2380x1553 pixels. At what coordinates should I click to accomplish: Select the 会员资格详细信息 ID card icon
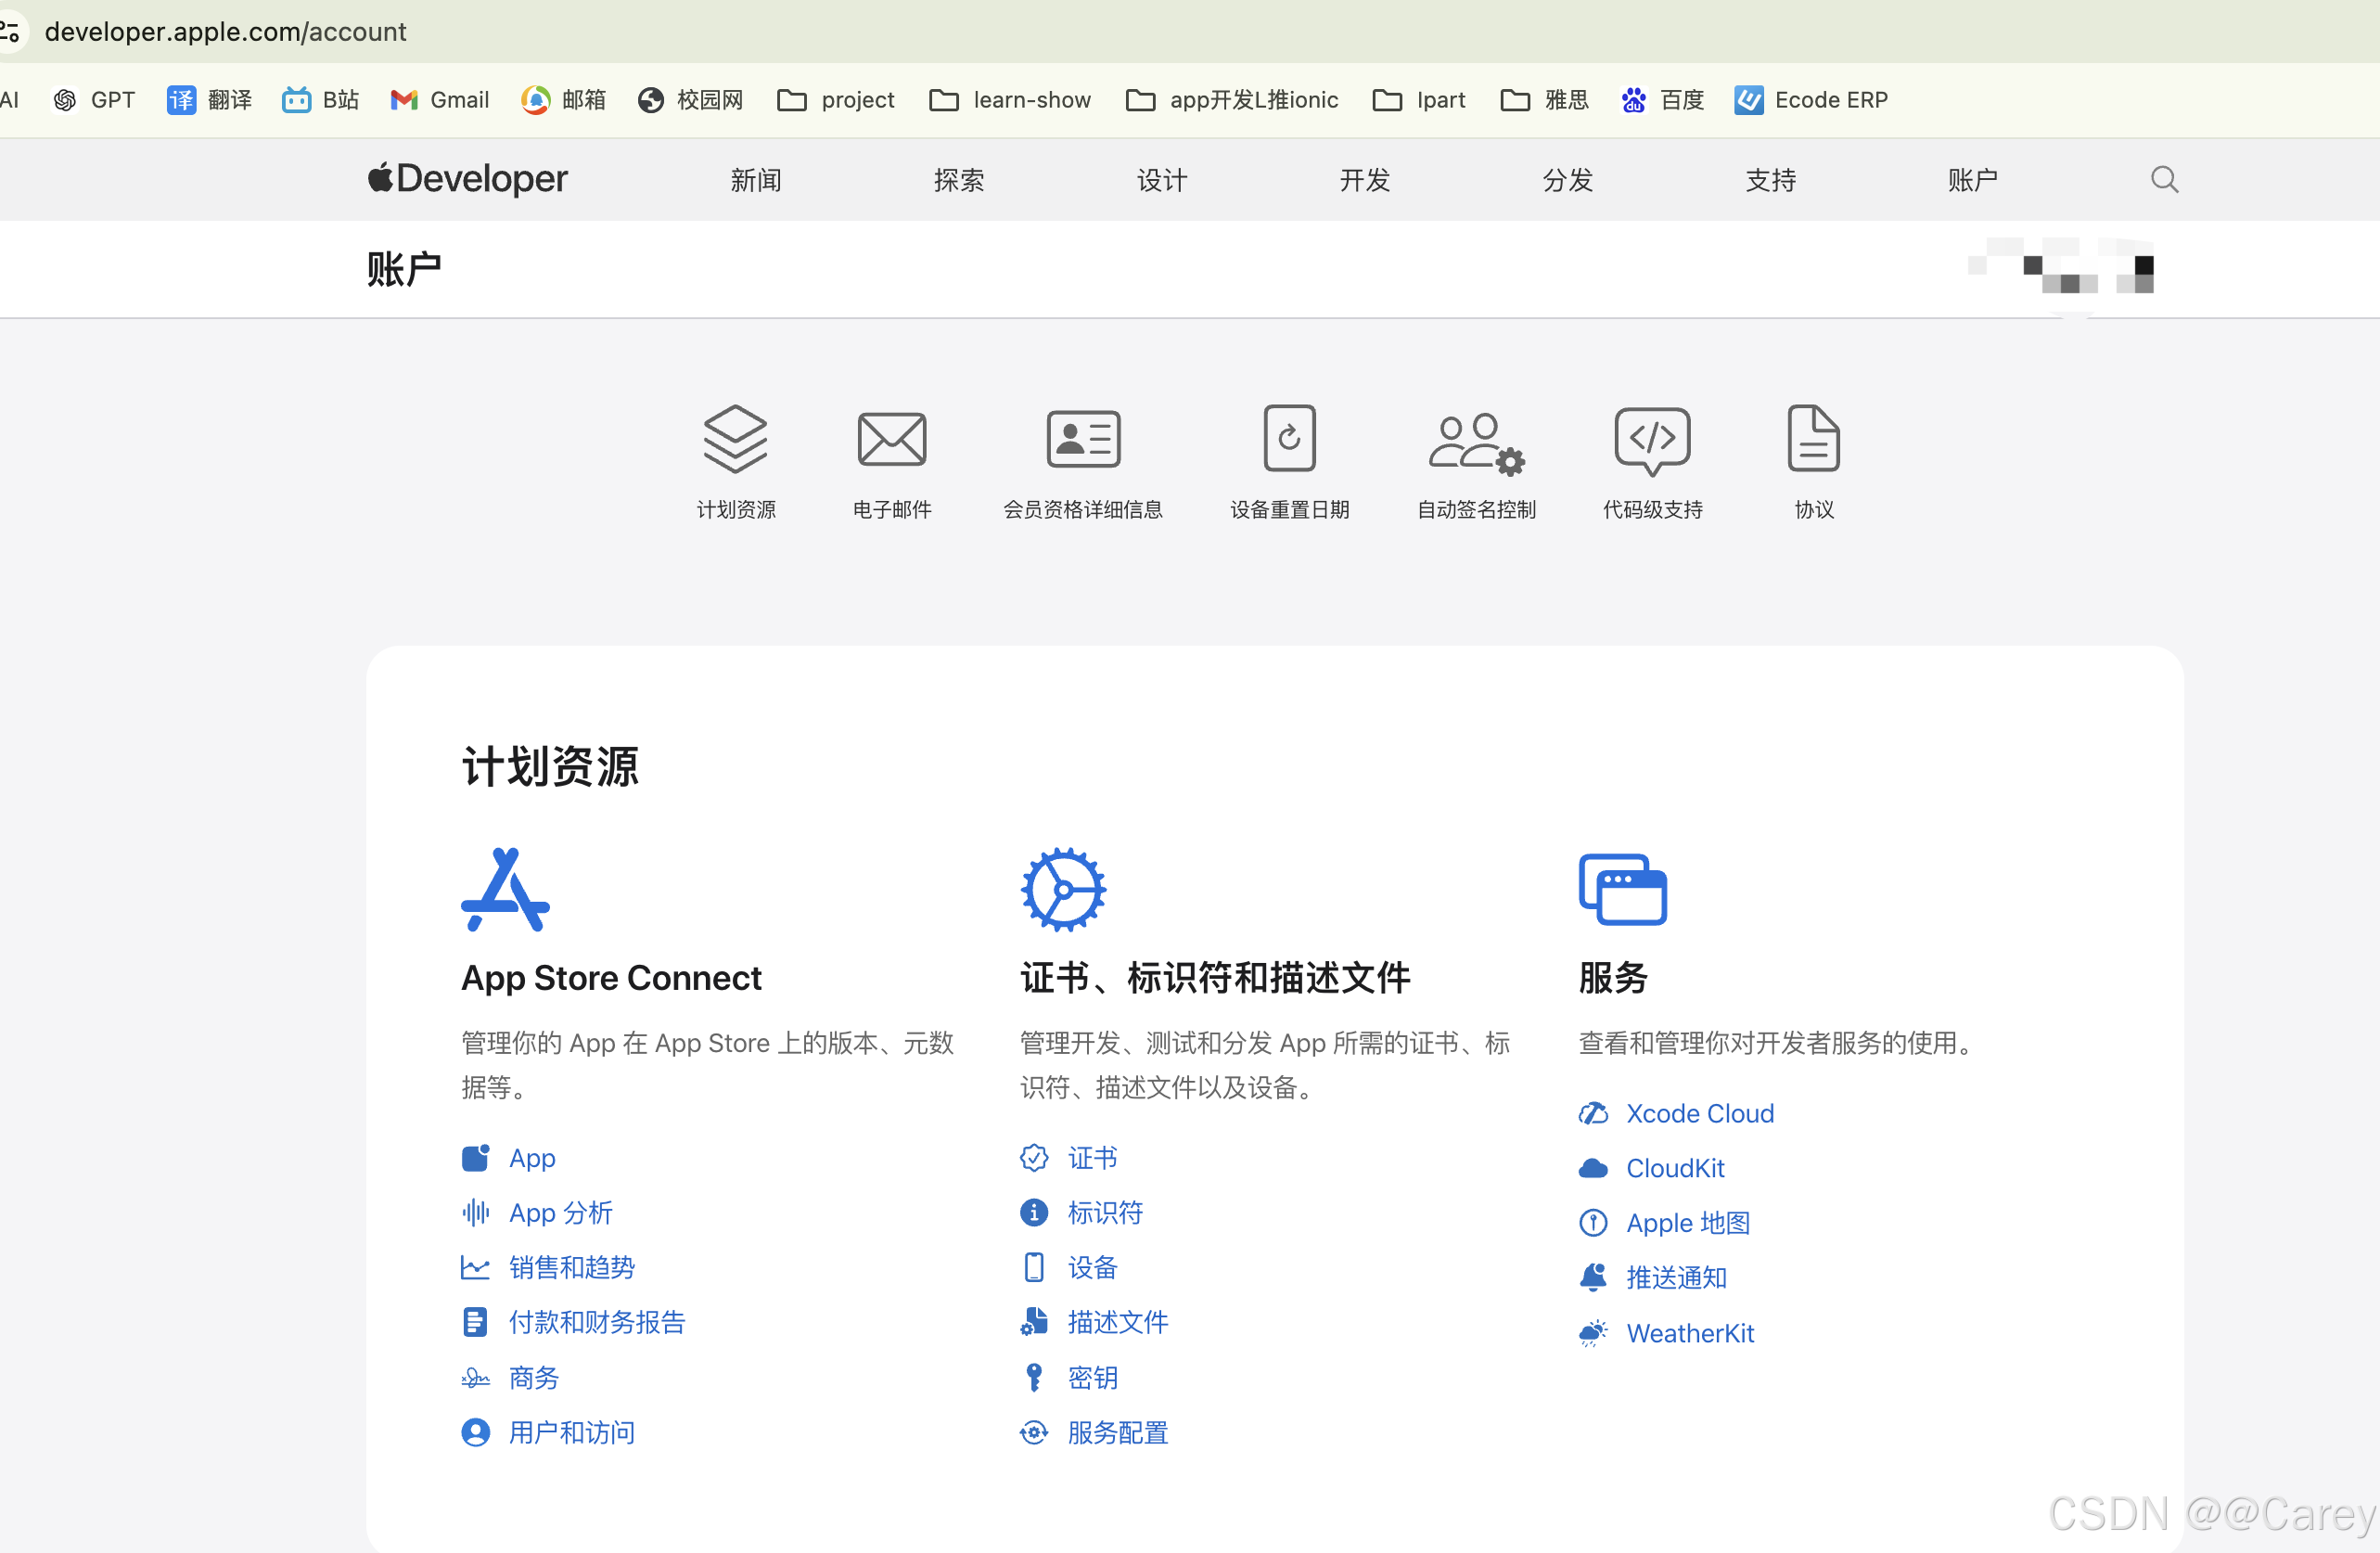pos(1083,439)
